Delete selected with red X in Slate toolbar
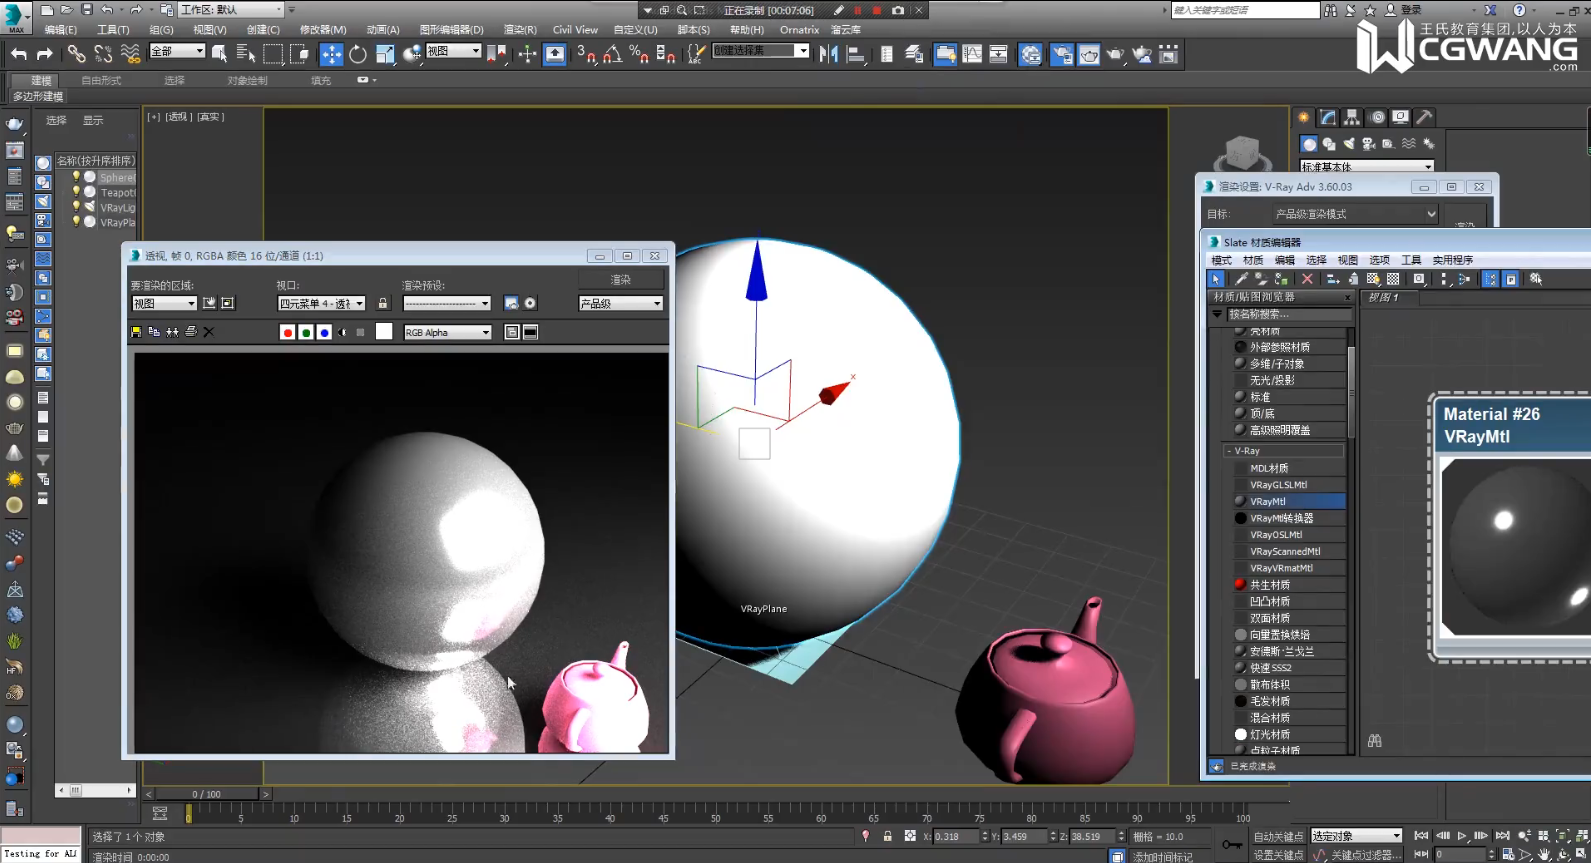This screenshot has height=863, width=1591. coord(1307,279)
